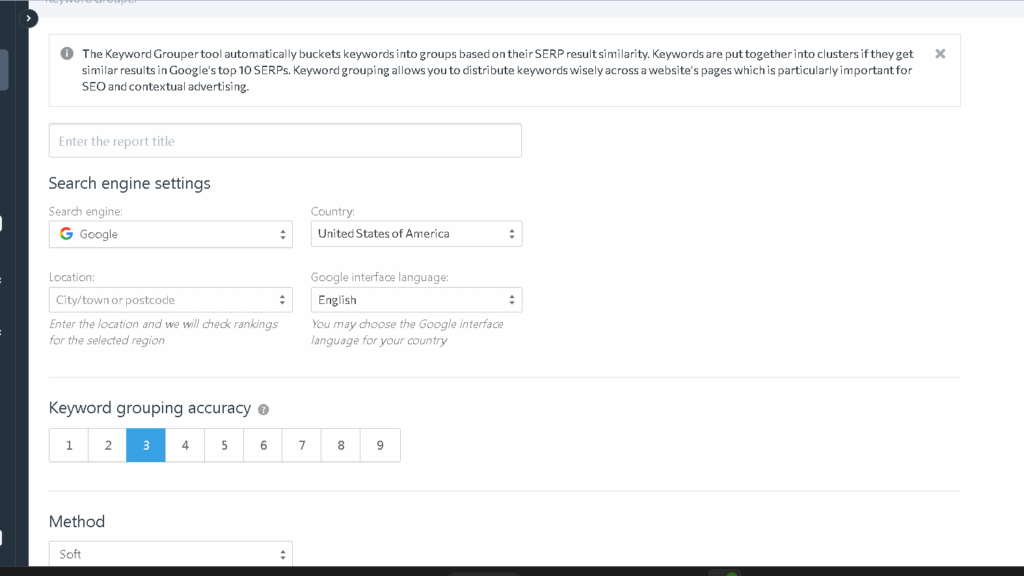
Task: Click the info icon in the banner
Action: tap(66, 54)
